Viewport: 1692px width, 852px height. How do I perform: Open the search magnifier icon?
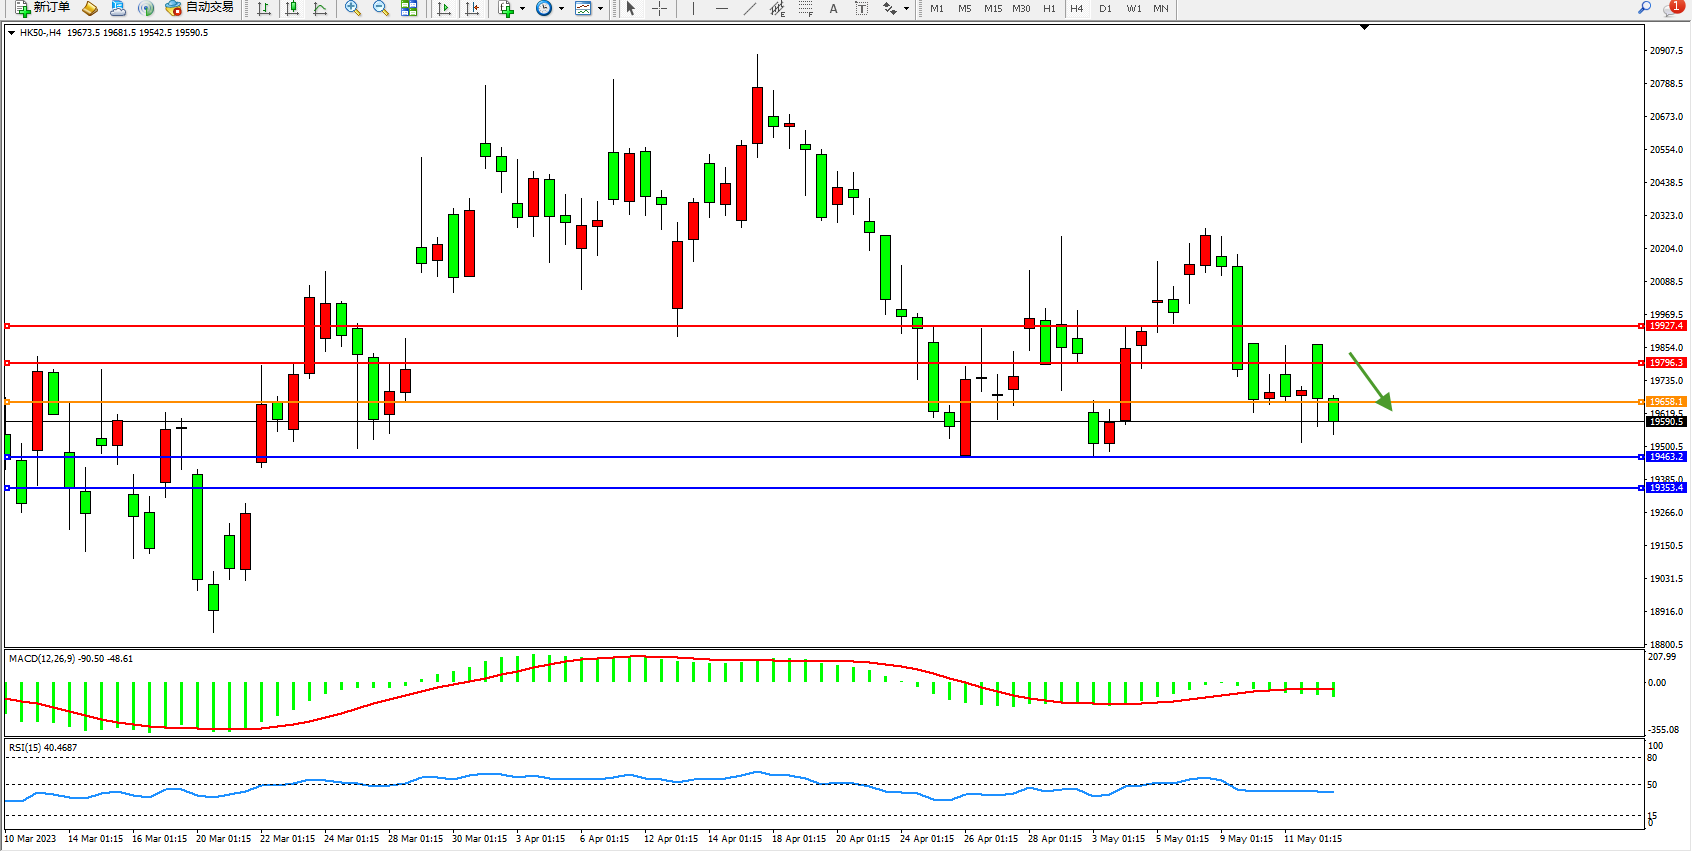pos(1644,8)
